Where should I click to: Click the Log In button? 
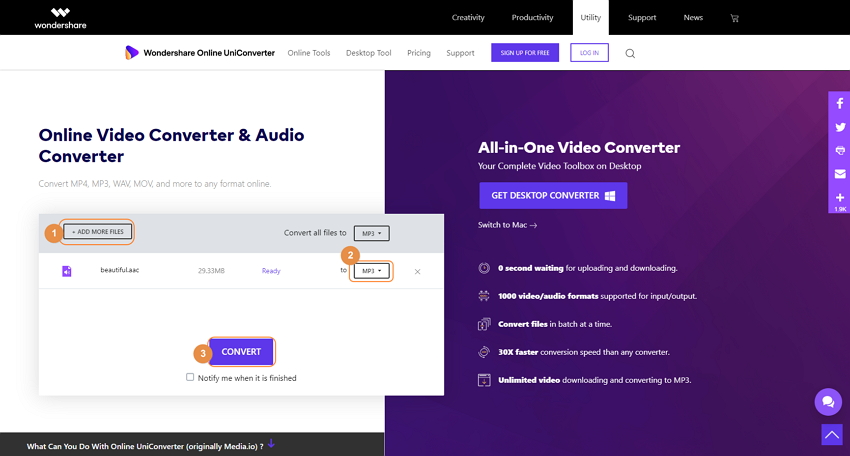coord(589,53)
